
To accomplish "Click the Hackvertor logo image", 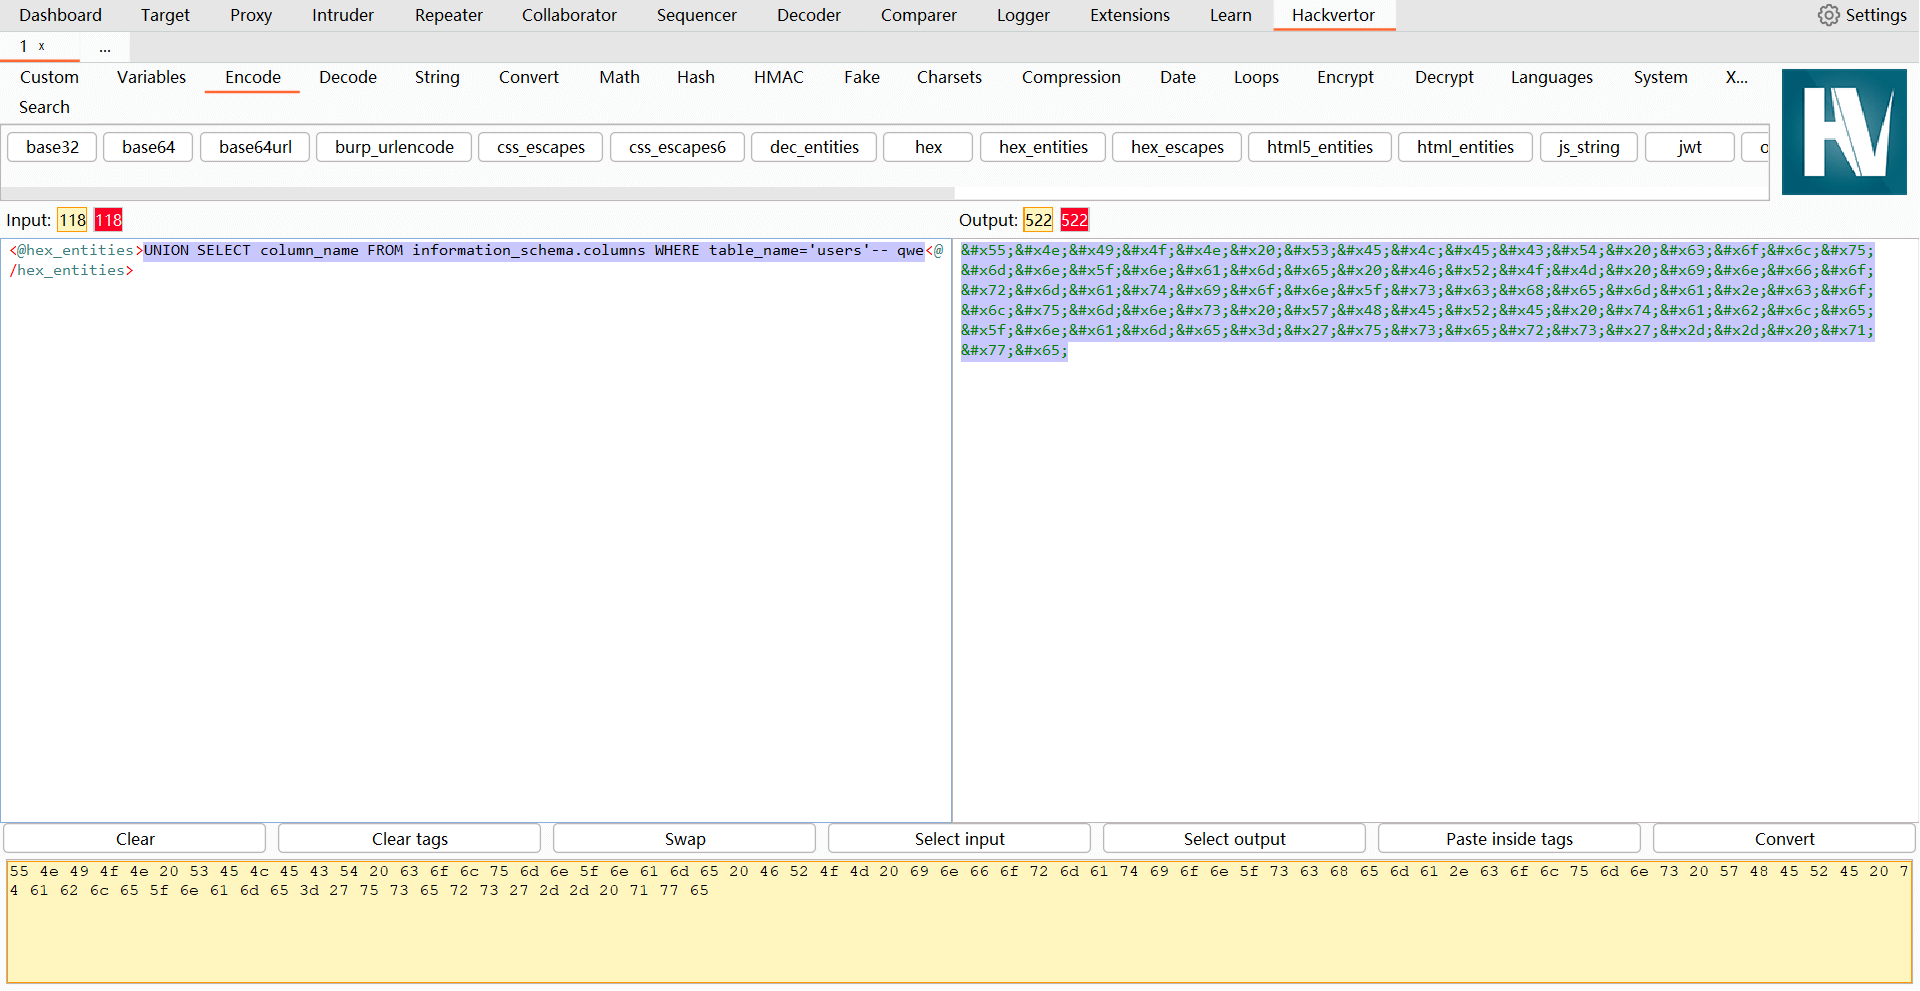I will (x=1844, y=132).
